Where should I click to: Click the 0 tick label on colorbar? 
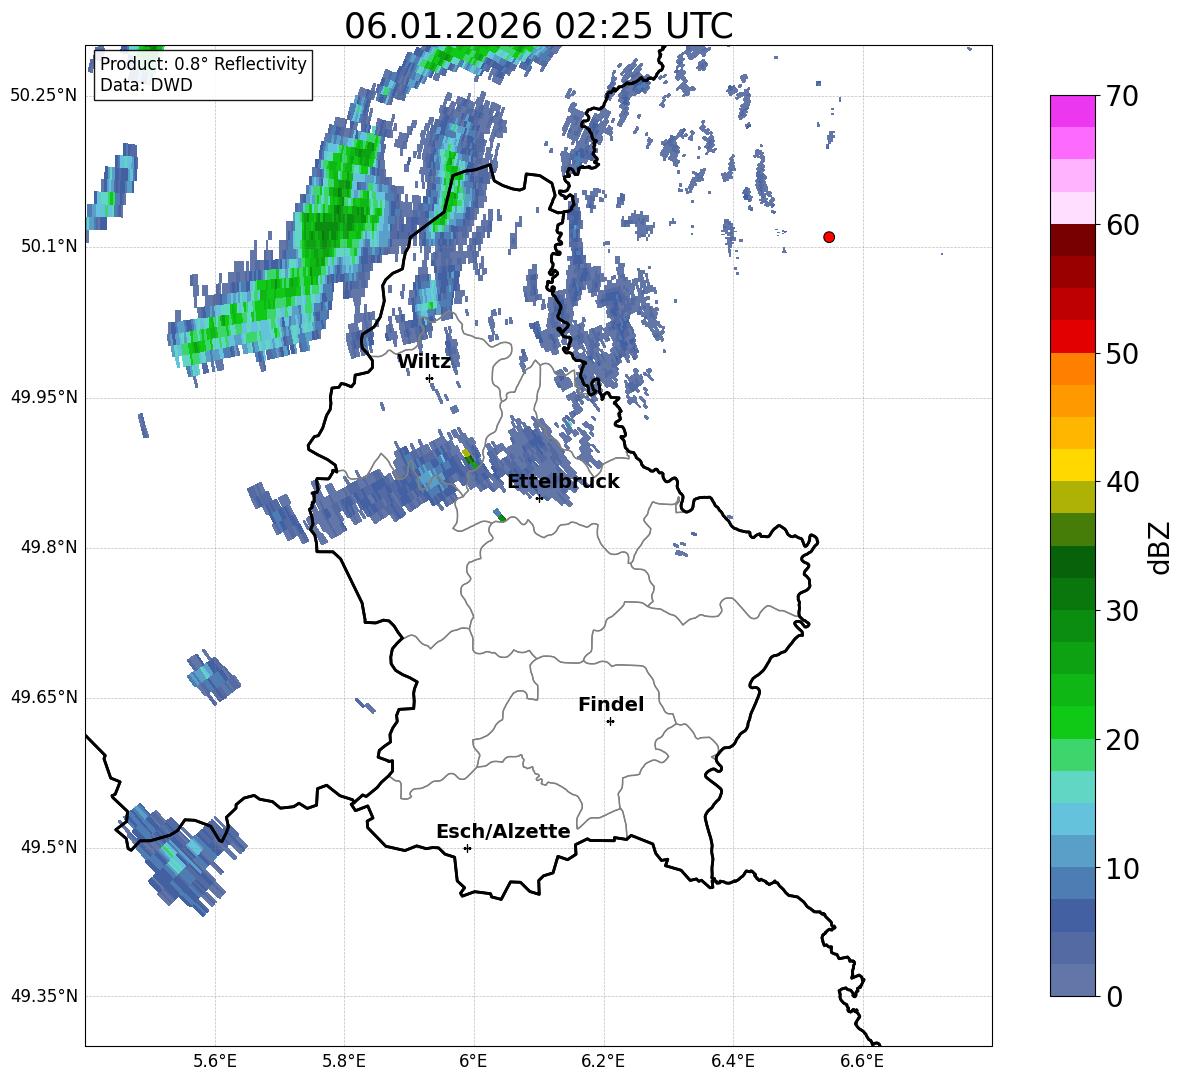click(x=1114, y=996)
